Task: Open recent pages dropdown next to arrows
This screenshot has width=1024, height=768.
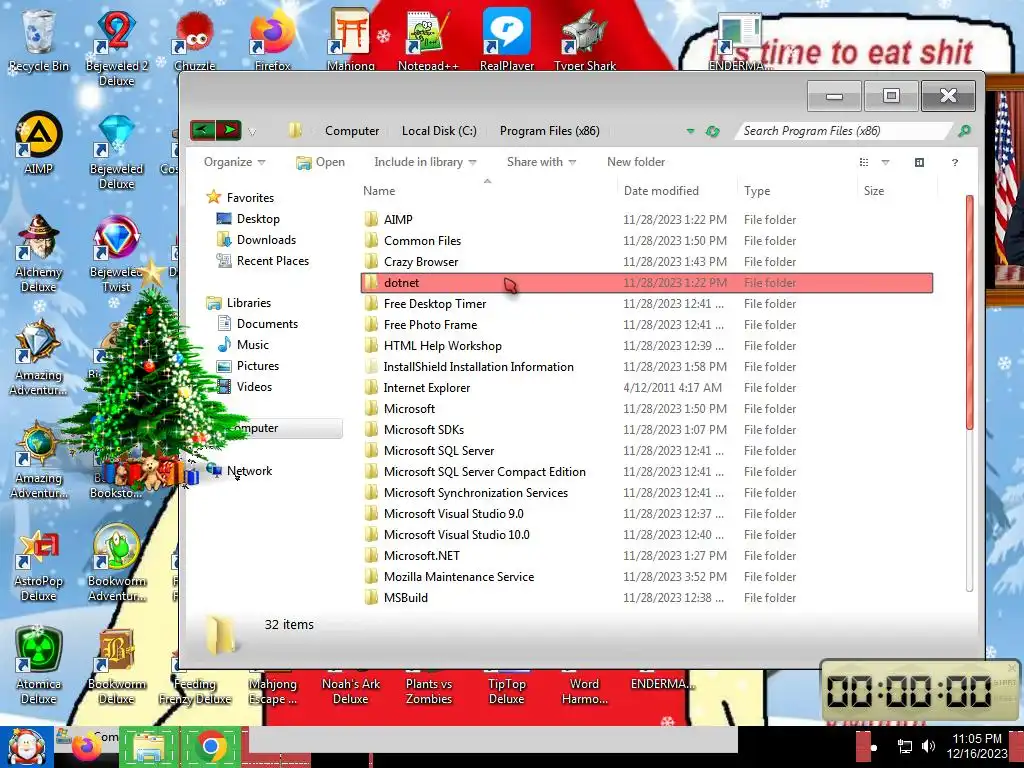Action: (252, 132)
